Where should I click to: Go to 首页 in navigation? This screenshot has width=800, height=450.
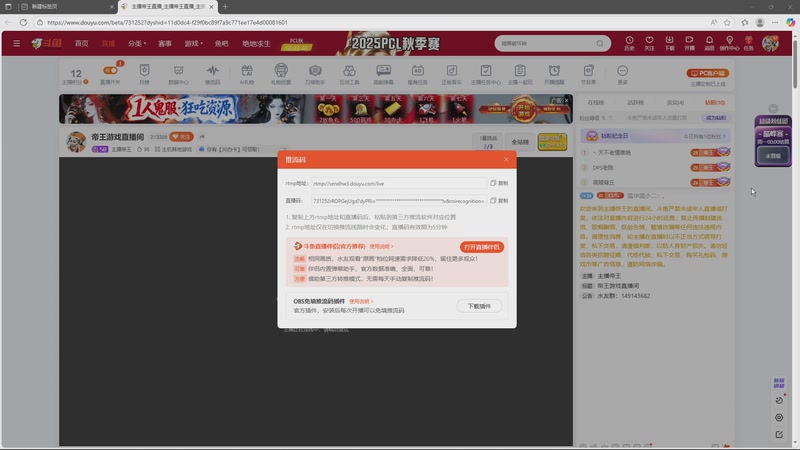[82, 43]
